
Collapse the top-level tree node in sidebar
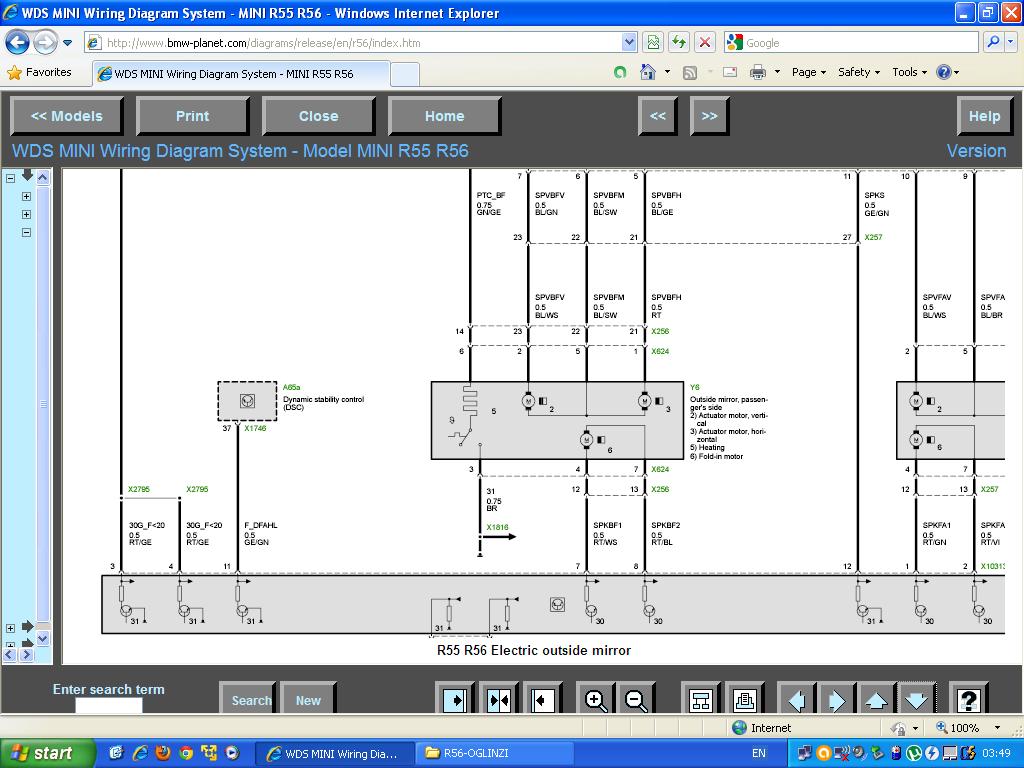pyautogui.click(x=11, y=178)
